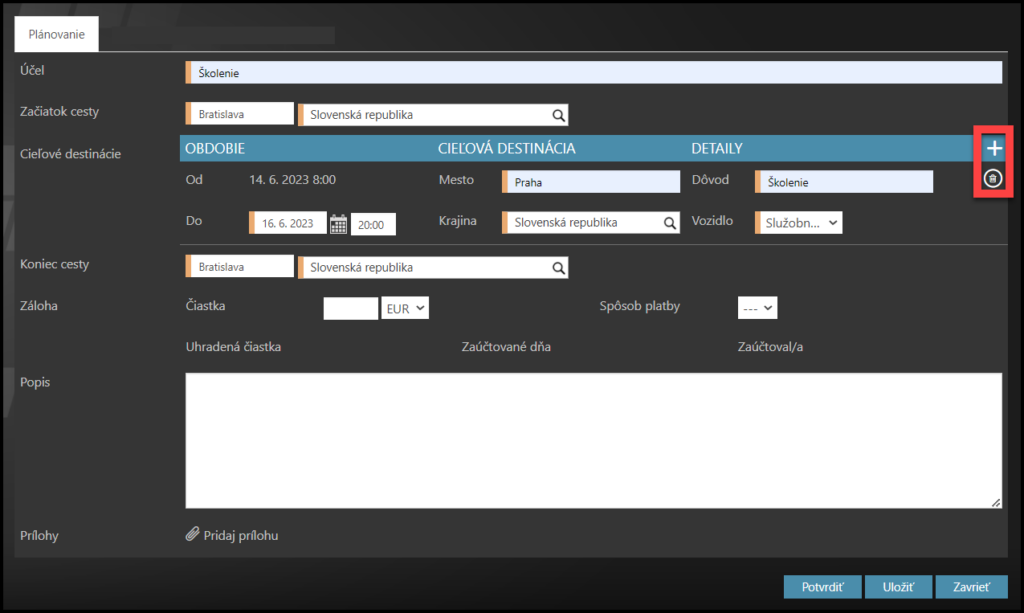The image size is (1024, 613).
Task: Close the form with Zavrieť
Action: (x=971, y=587)
